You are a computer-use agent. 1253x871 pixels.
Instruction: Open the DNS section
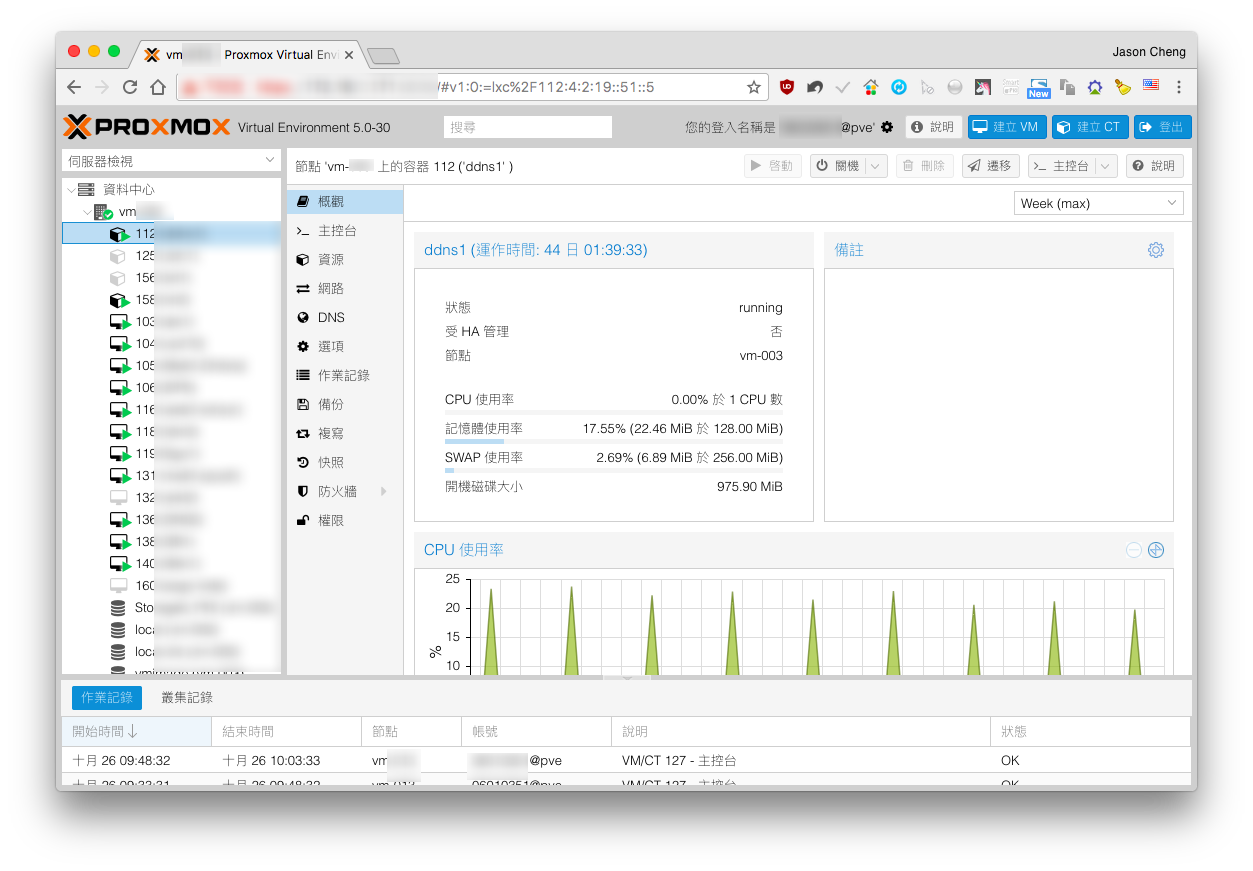(345, 317)
